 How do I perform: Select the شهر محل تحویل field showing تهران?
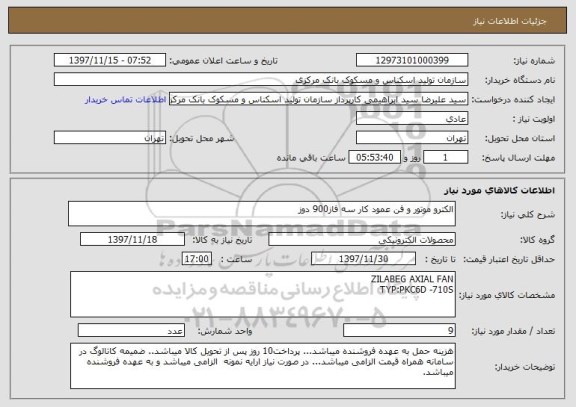[x=110, y=138]
